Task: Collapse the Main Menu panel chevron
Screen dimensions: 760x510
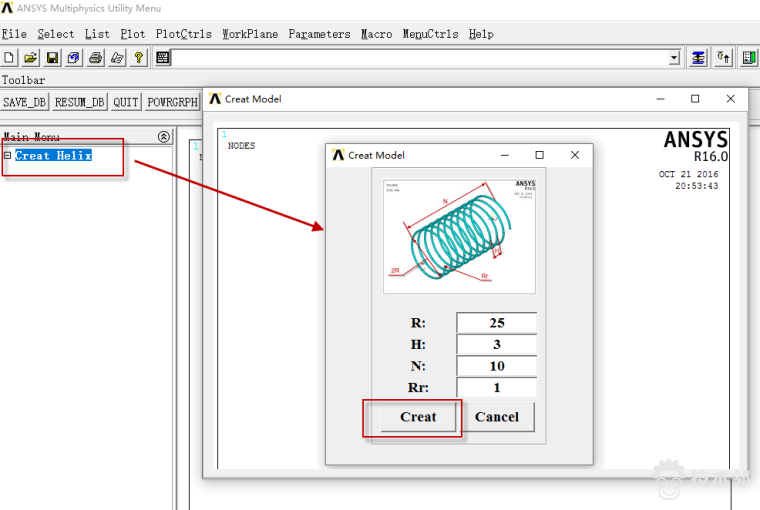Action: 164,137
